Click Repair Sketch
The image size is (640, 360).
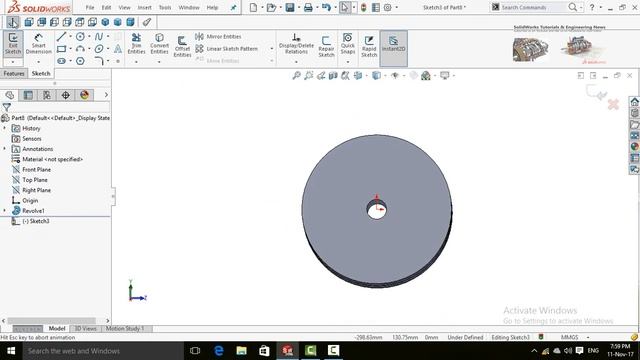click(326, 46)
